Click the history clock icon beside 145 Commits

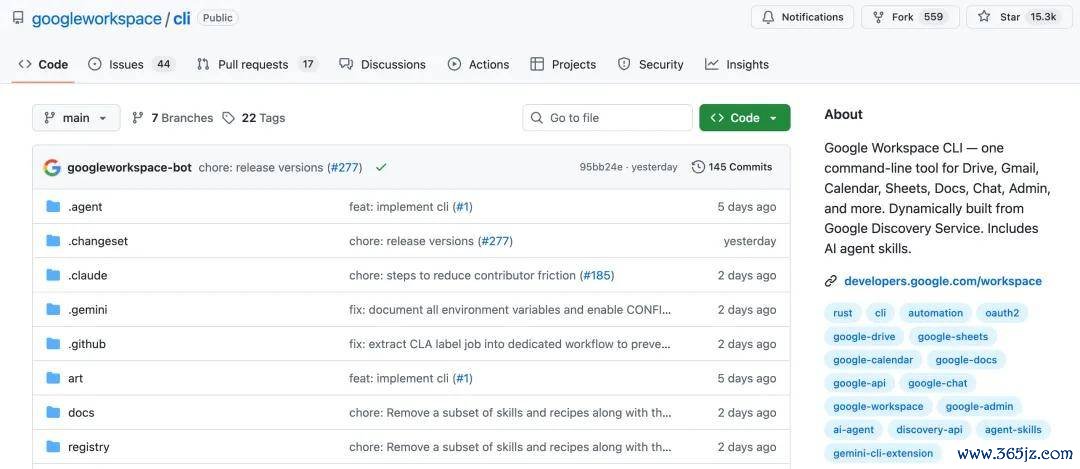click(698, 167)
